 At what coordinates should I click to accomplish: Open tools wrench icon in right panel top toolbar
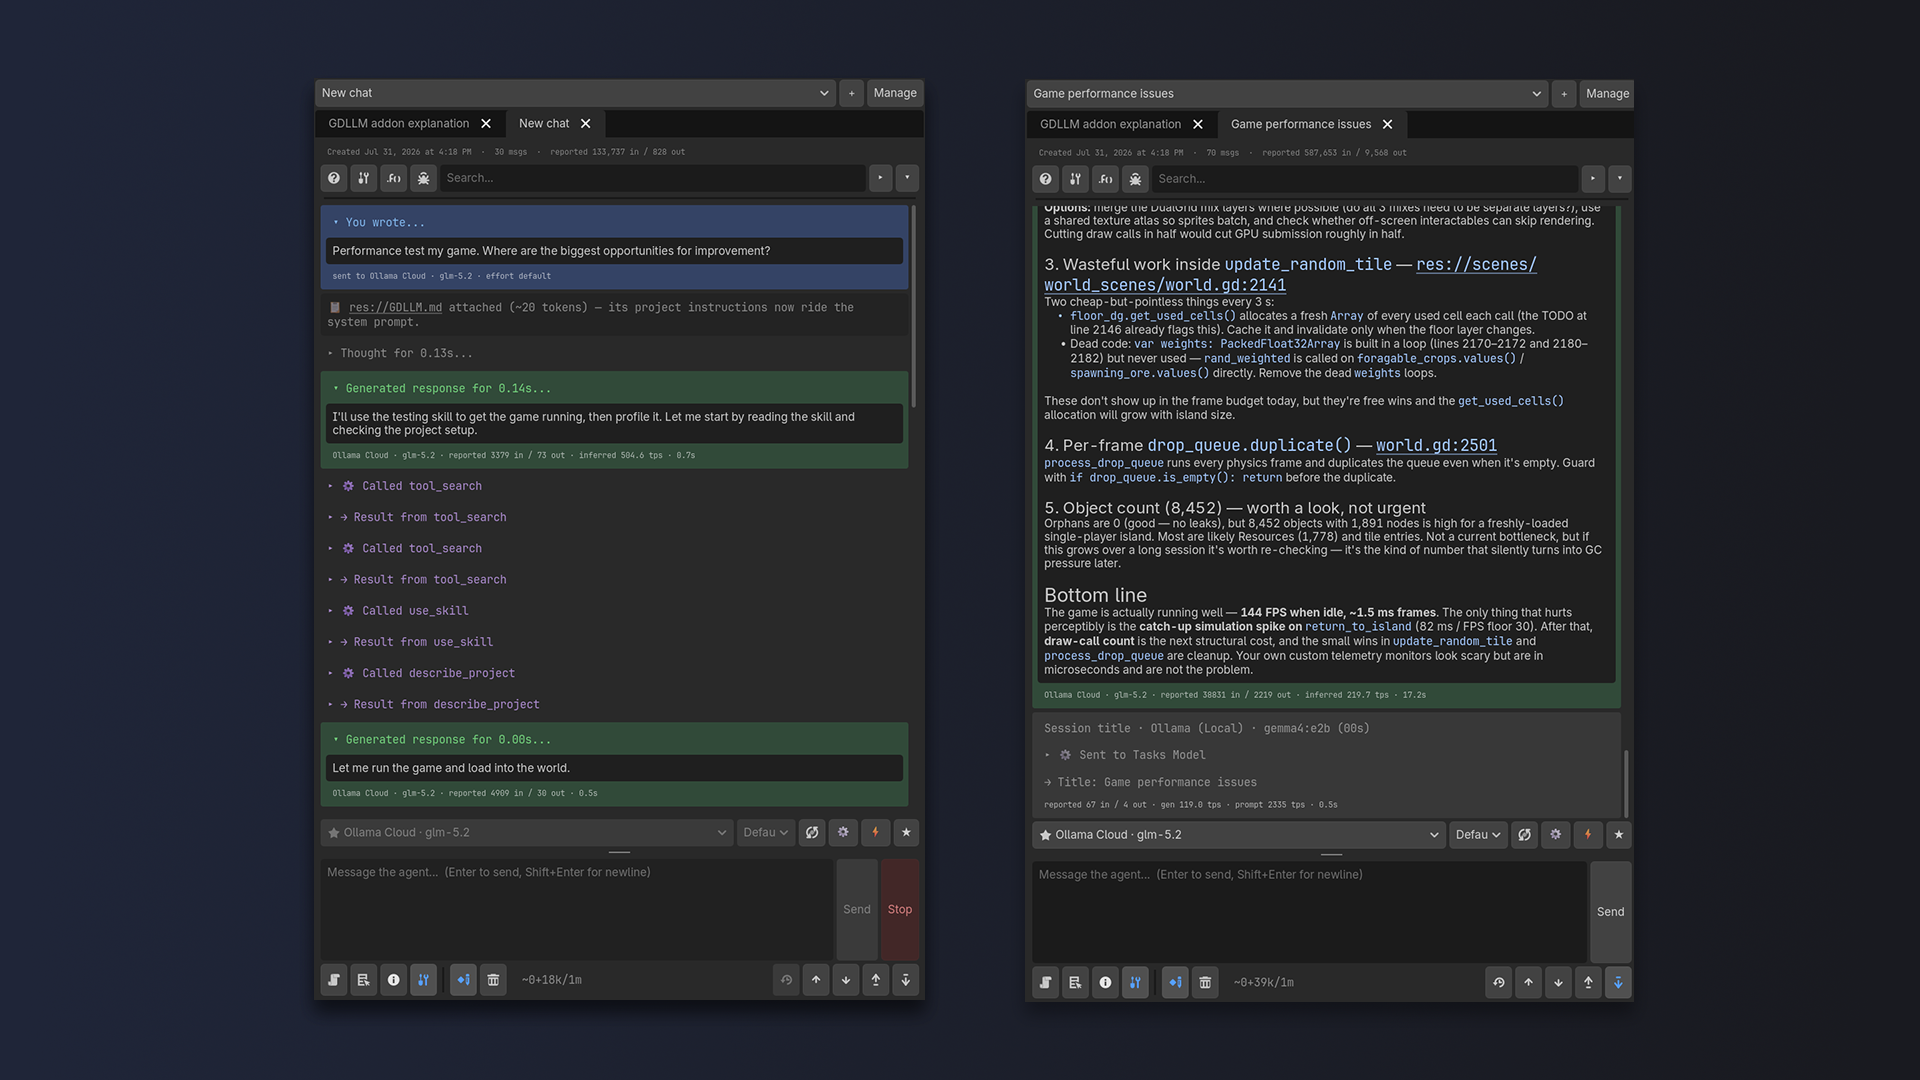point(1076,179)
